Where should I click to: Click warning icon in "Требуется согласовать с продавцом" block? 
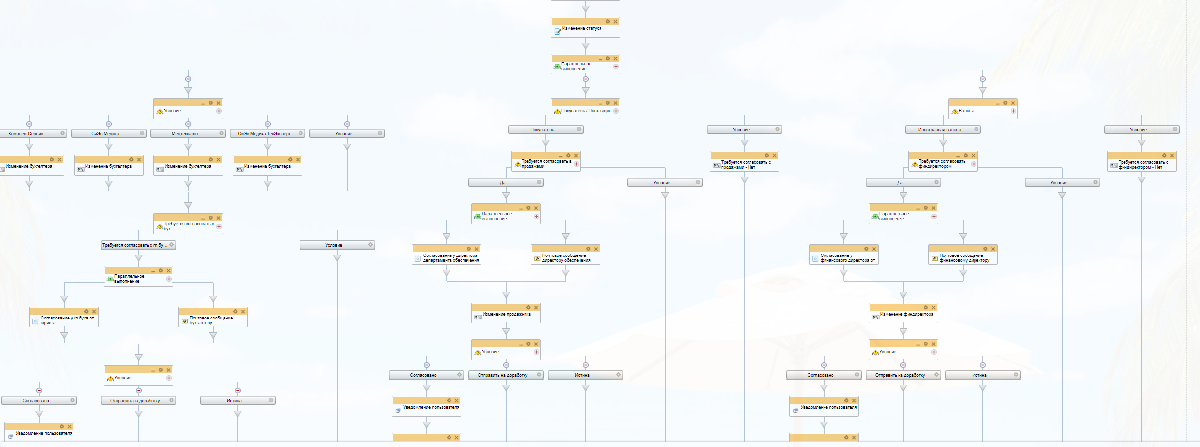point(516,163)
